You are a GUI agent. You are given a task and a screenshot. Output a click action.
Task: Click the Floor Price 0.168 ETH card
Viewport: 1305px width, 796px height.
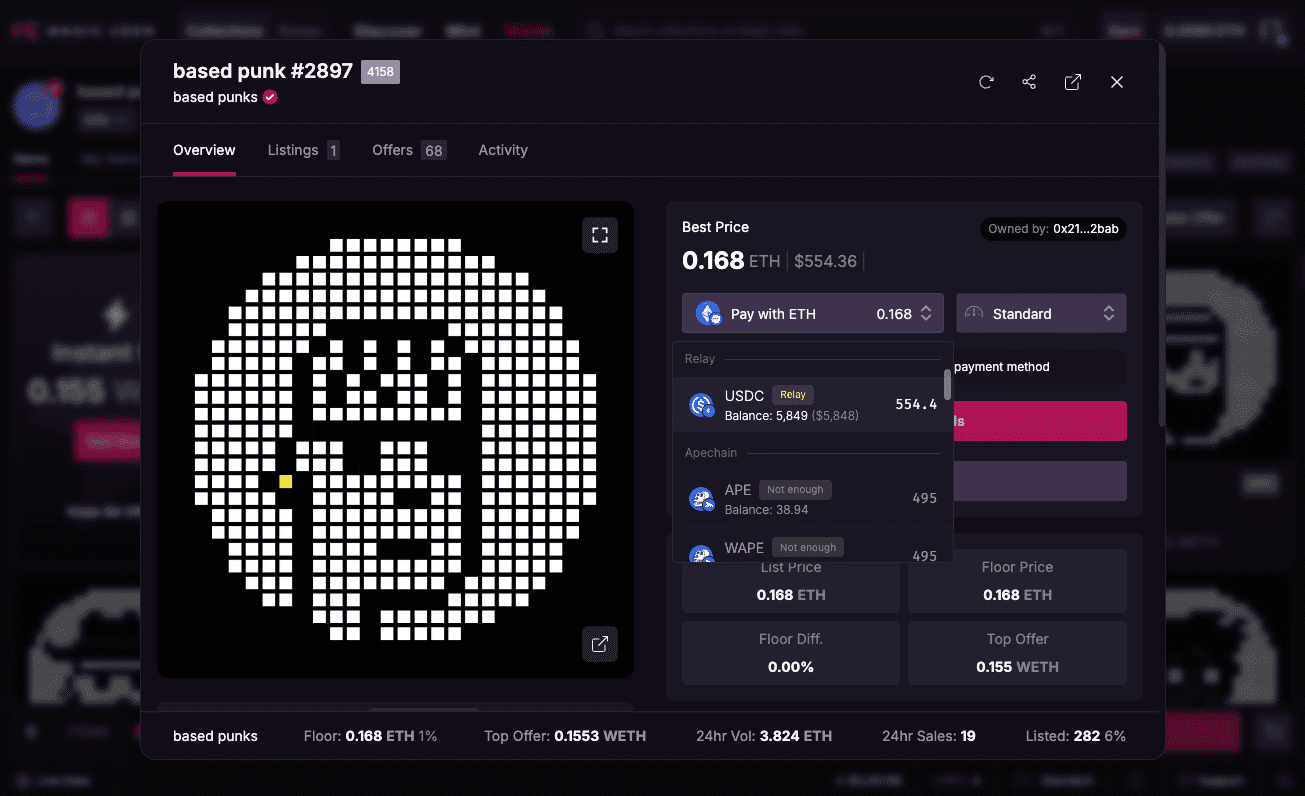coord(1017,581)
